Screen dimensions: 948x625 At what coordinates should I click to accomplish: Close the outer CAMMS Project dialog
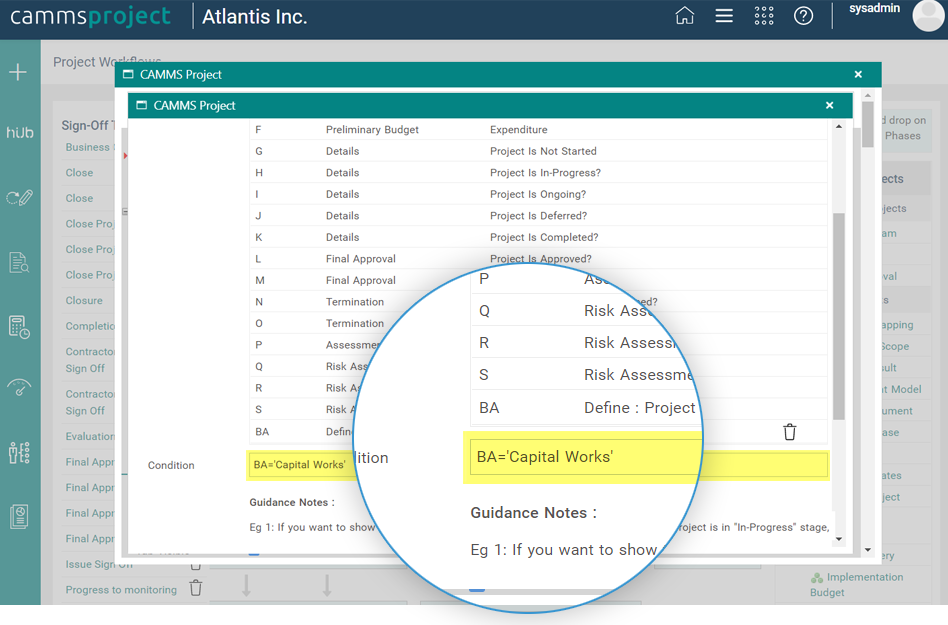(858, 74)
